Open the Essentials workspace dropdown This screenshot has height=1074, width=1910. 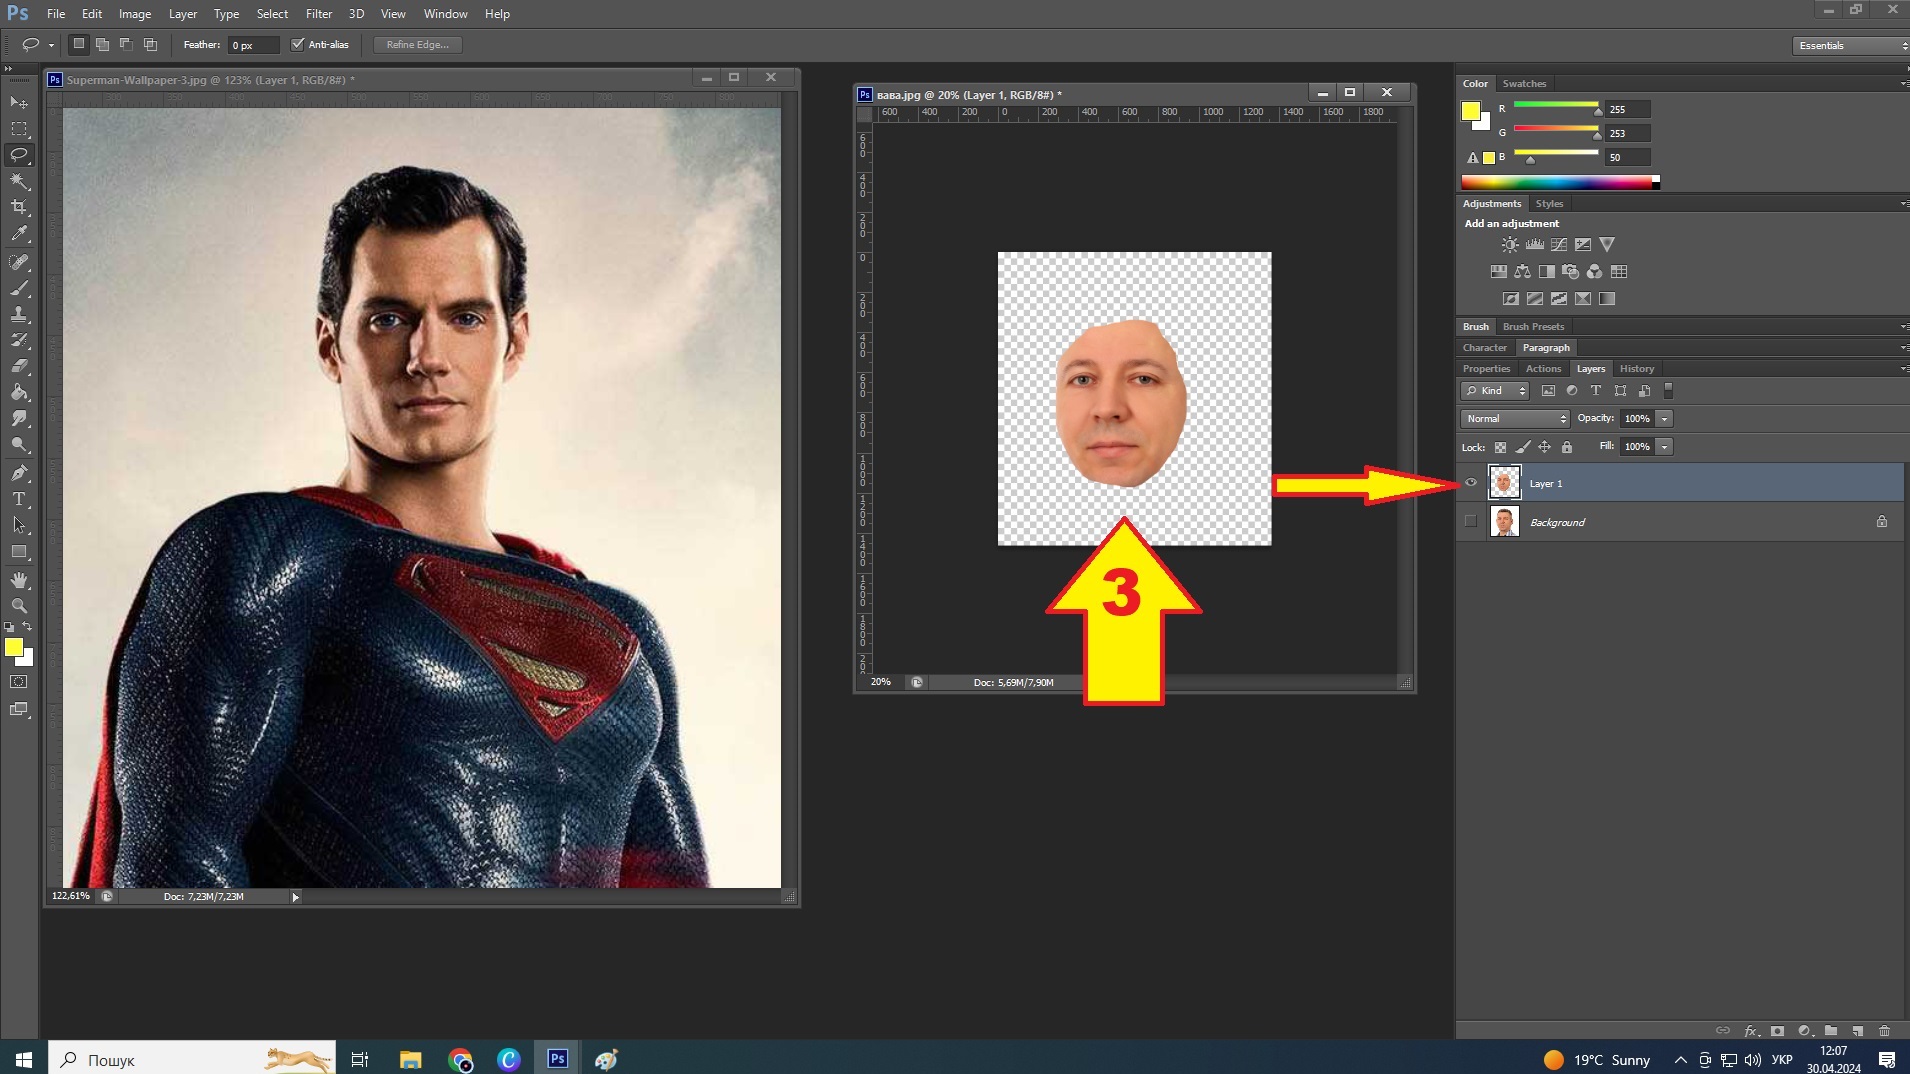point(1850,46)
